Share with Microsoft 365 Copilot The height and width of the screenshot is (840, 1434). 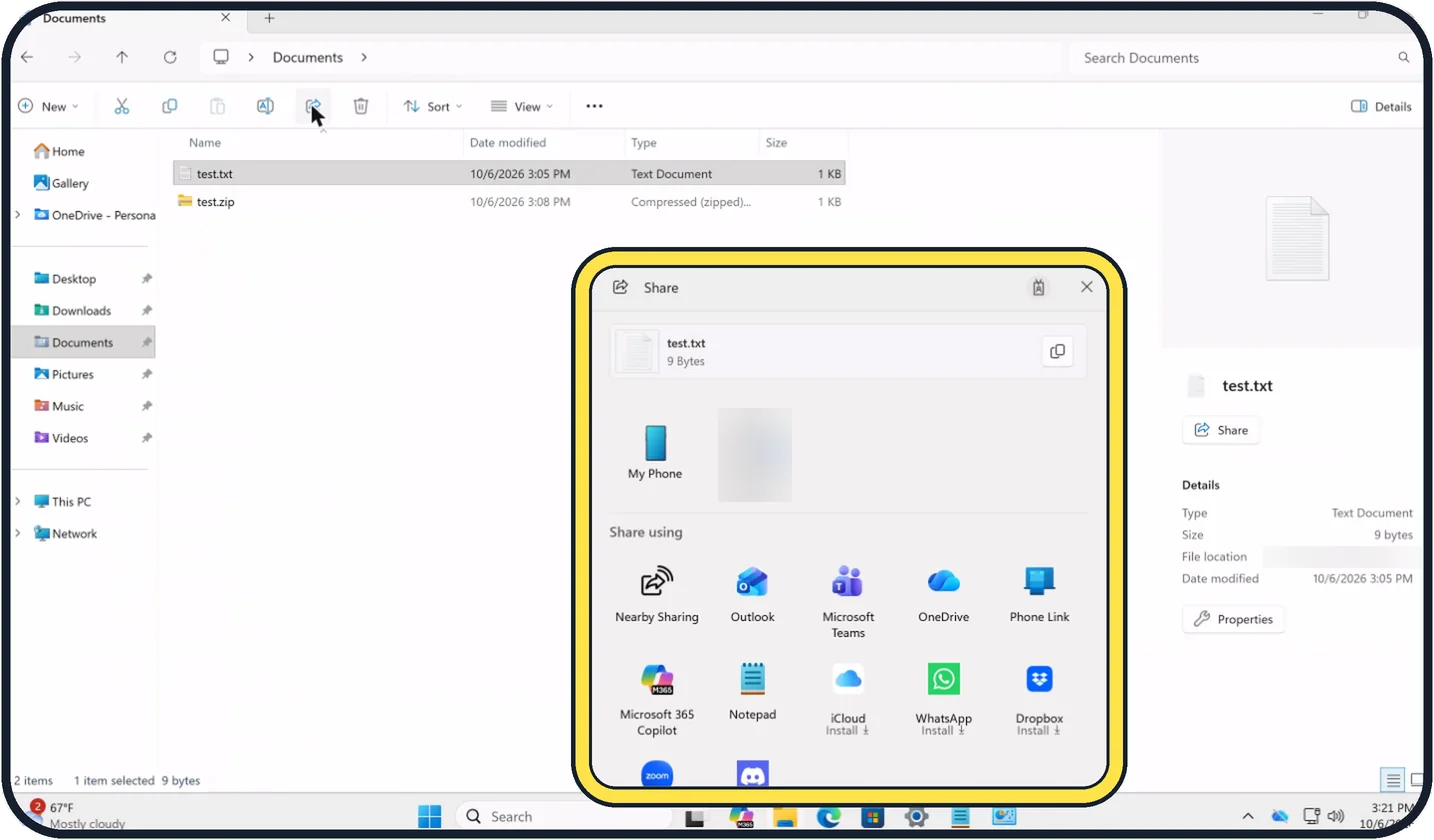(657, 700)
